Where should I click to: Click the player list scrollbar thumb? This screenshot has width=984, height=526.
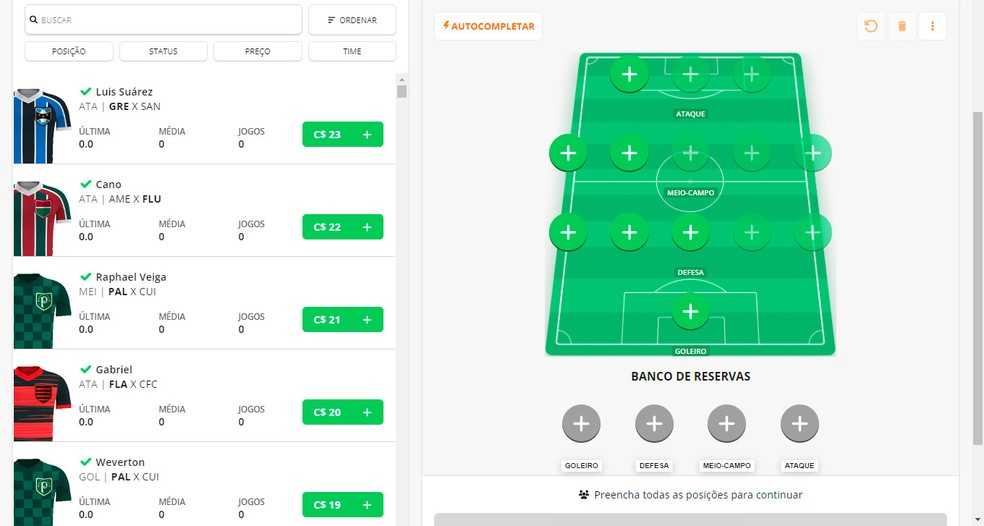(402, 92)
